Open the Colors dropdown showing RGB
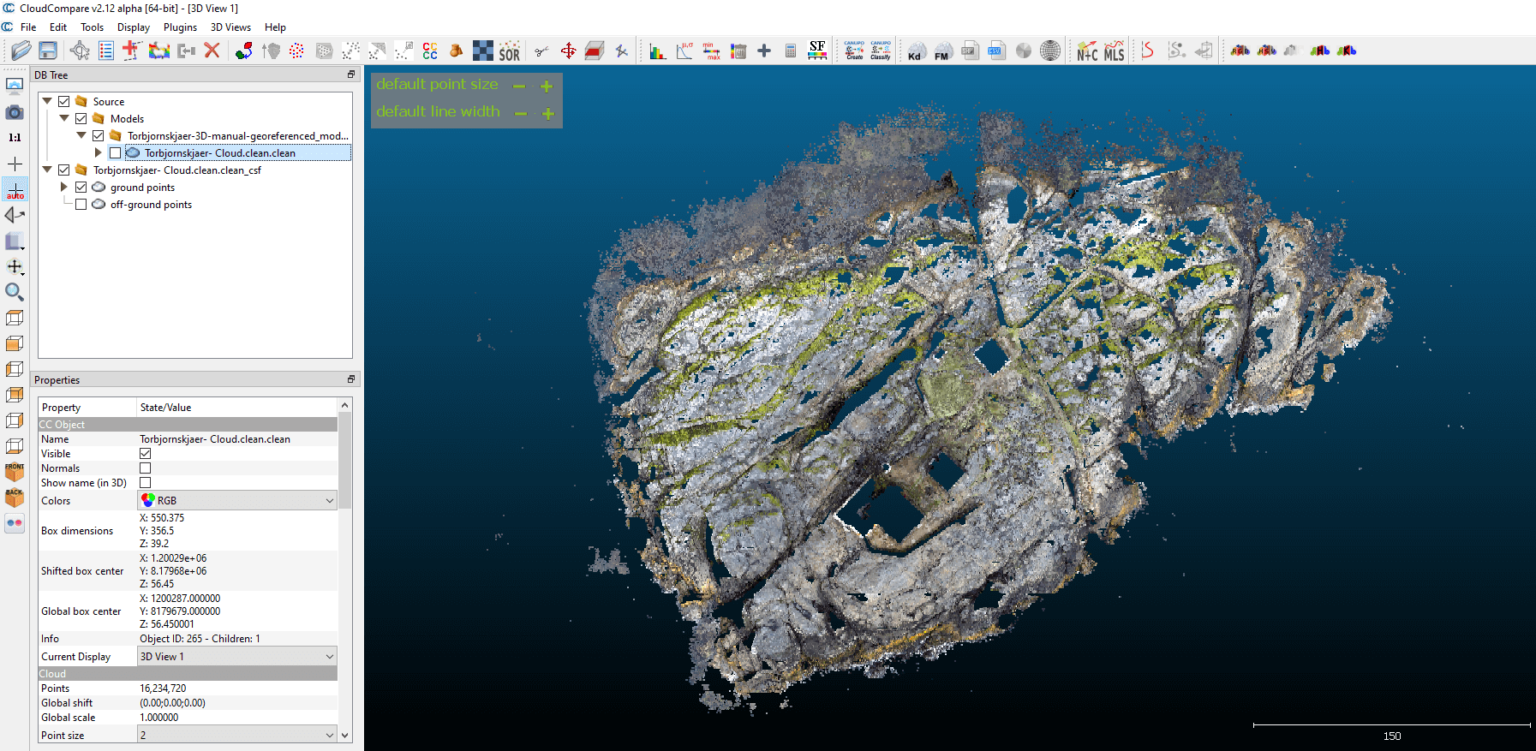This screenshot has width=1536, height=751. point(237,500)
